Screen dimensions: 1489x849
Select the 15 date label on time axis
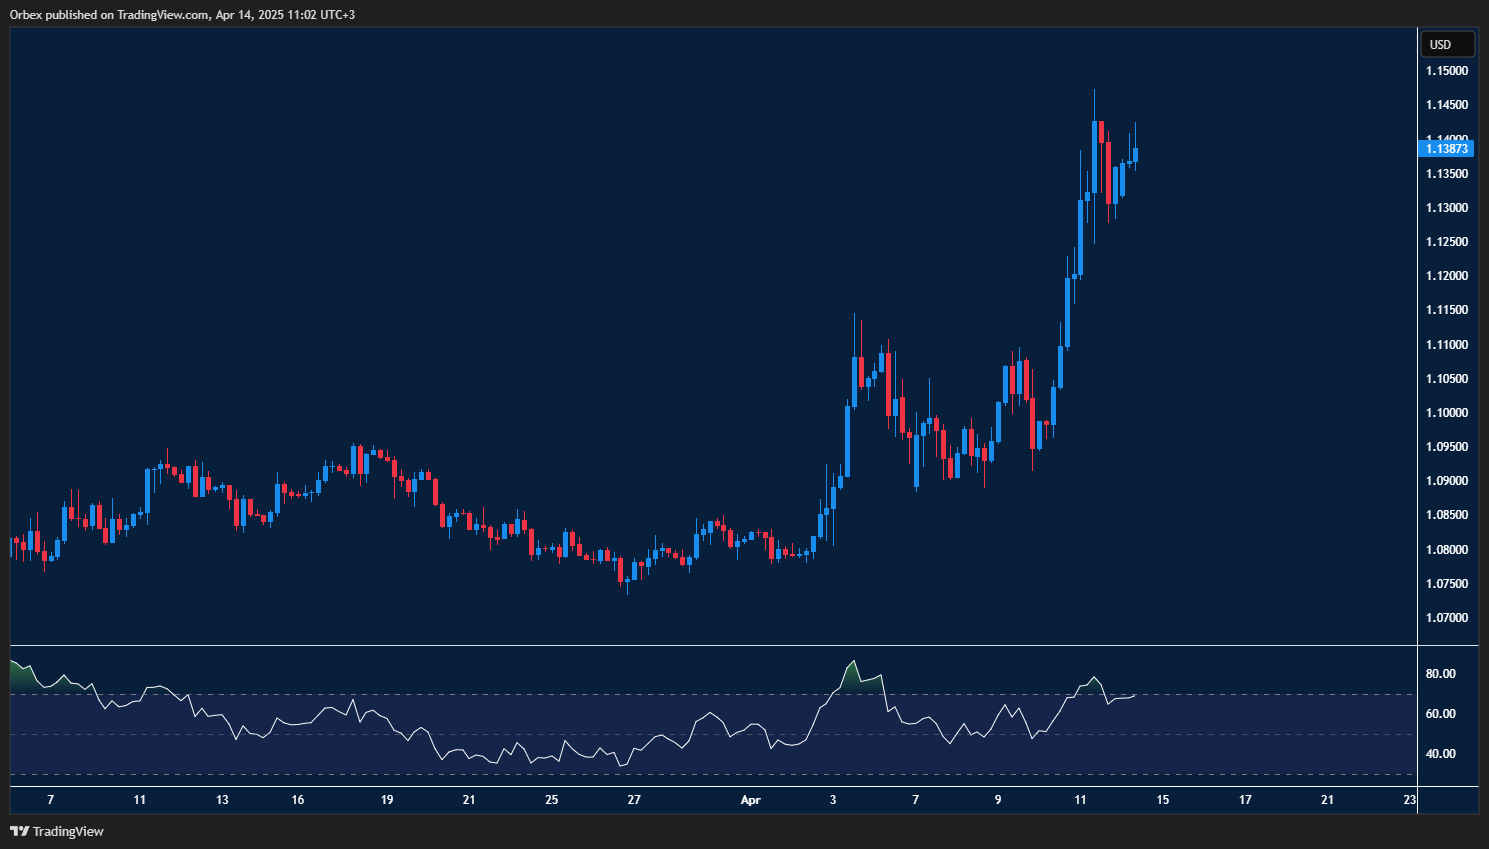[x=1163, y=800]
